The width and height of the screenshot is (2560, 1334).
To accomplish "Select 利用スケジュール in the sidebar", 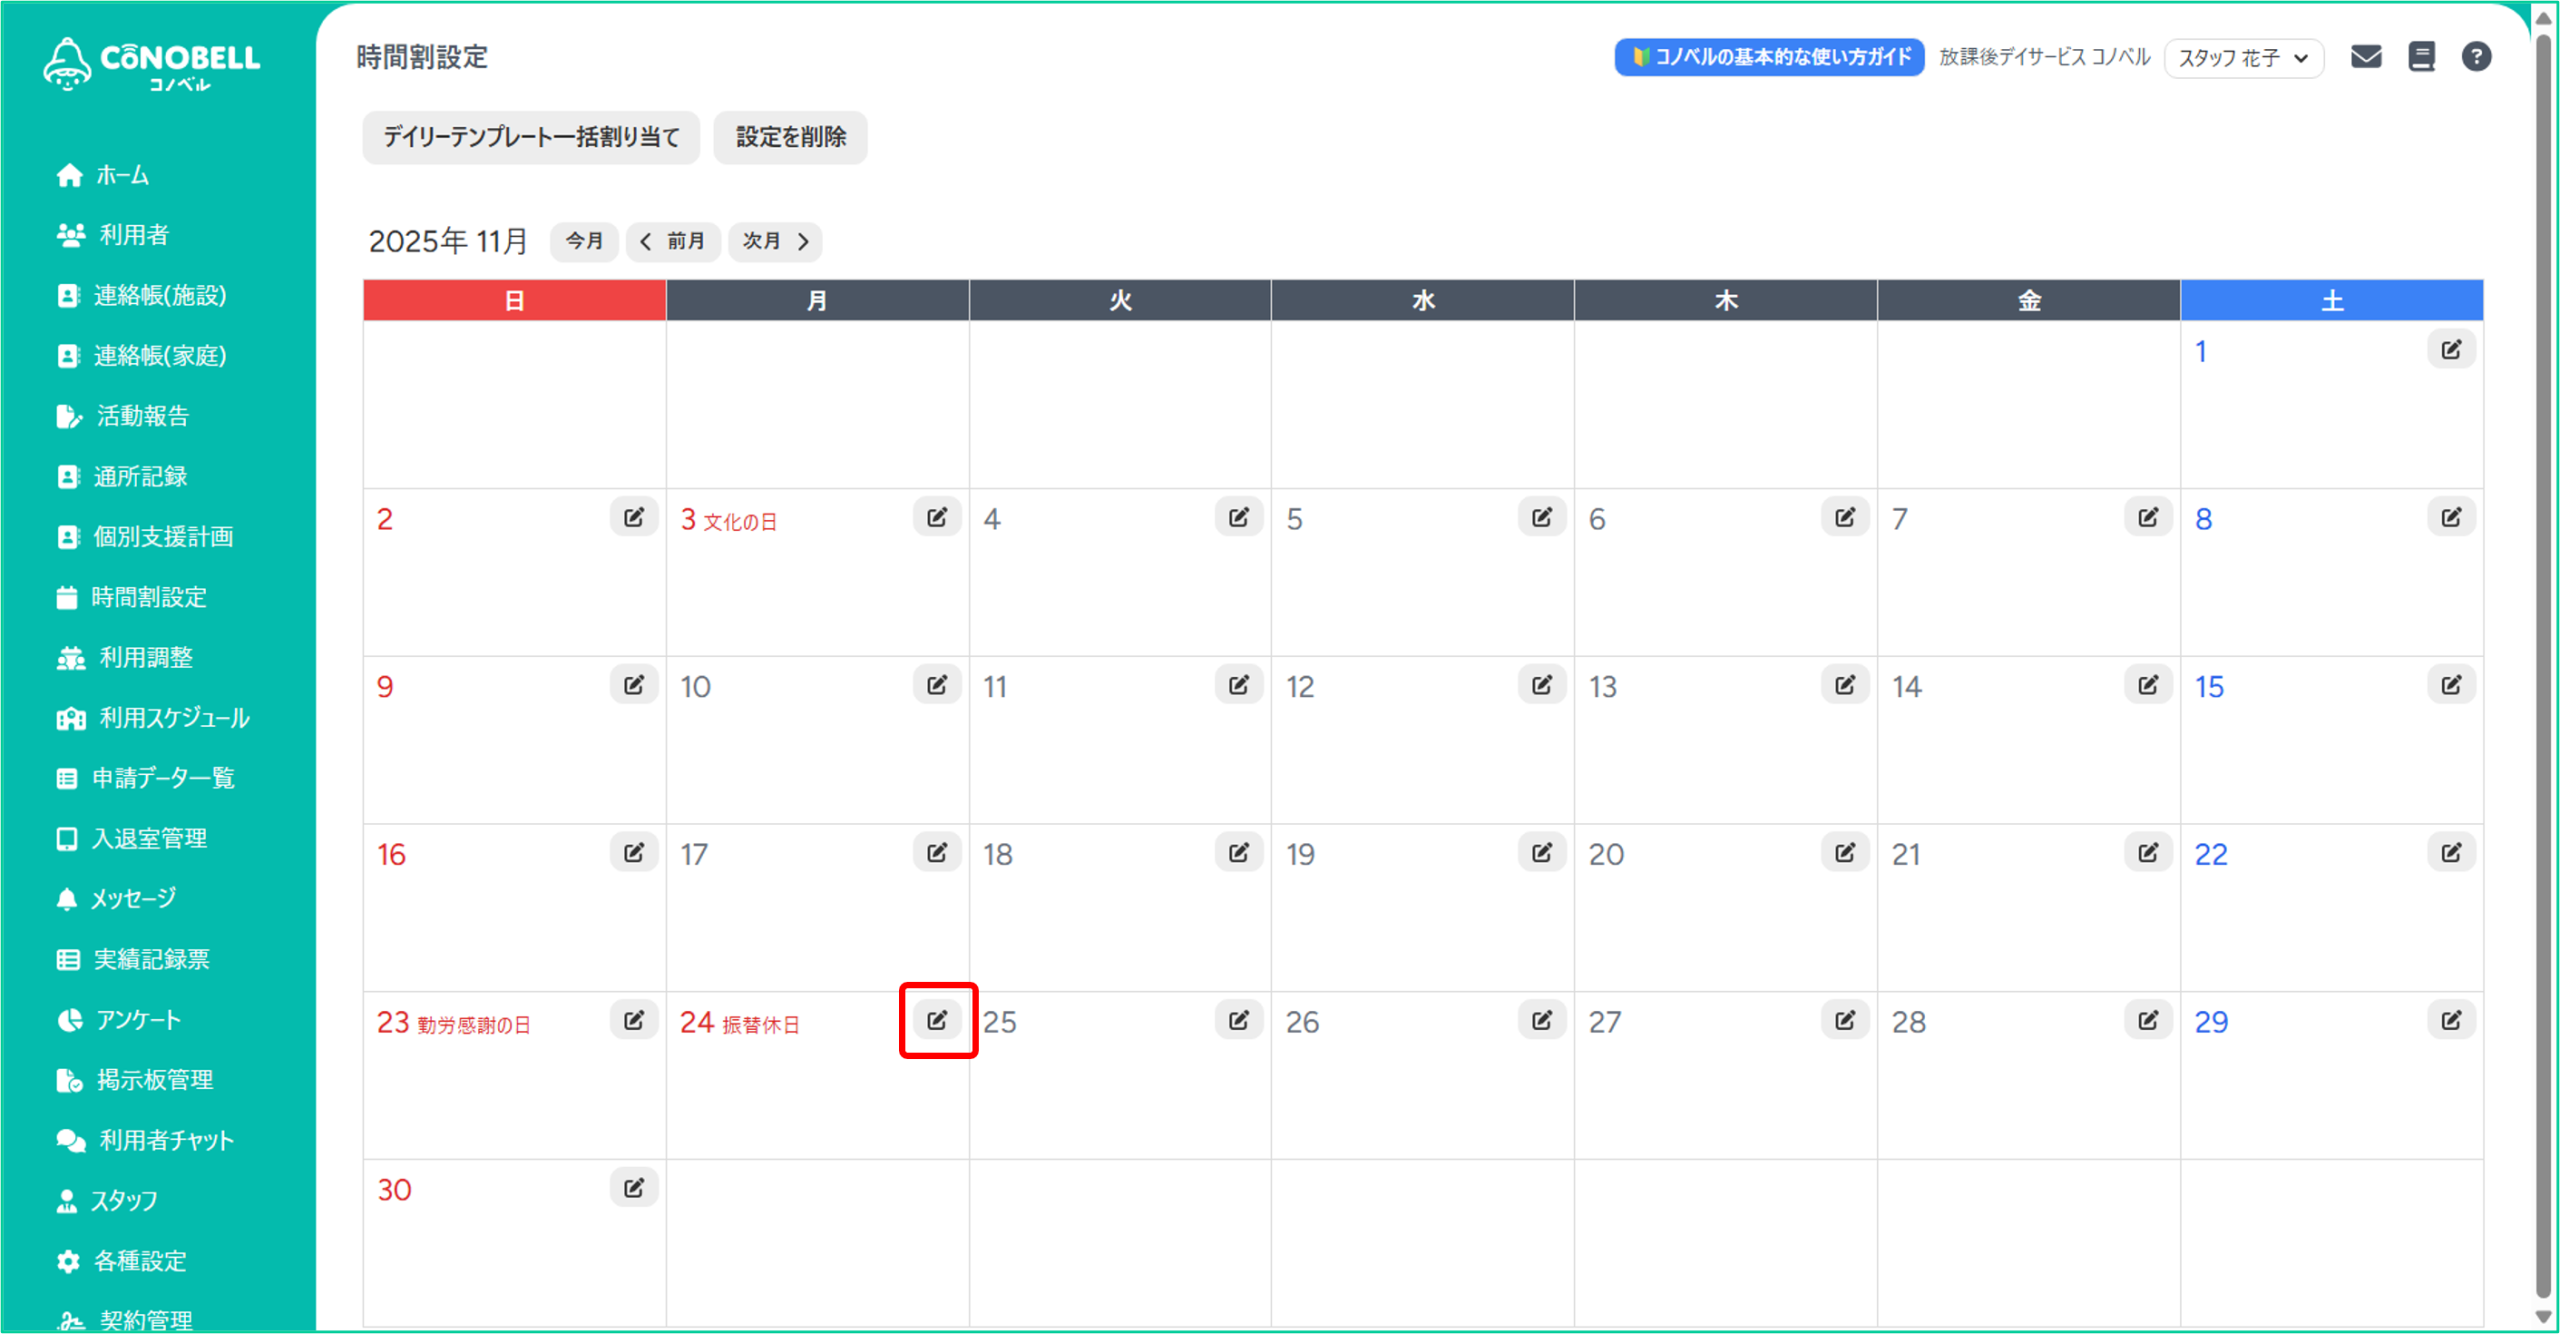I will pos(173,718).
